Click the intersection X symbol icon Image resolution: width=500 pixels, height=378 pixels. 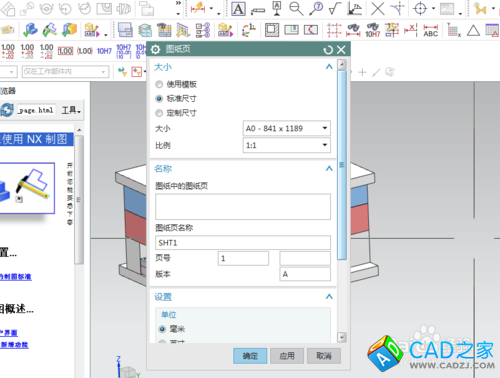tap(378, 9)
